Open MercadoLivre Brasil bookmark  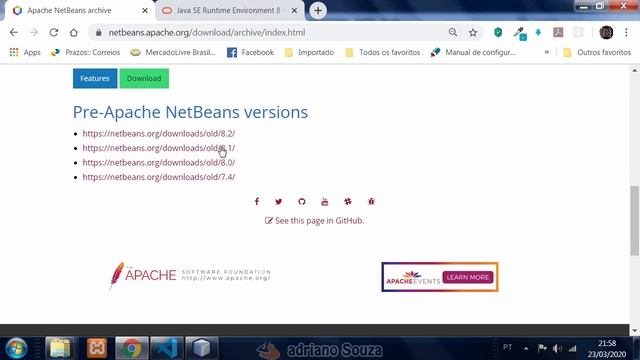pyautogui.click(x=173, y=52)
